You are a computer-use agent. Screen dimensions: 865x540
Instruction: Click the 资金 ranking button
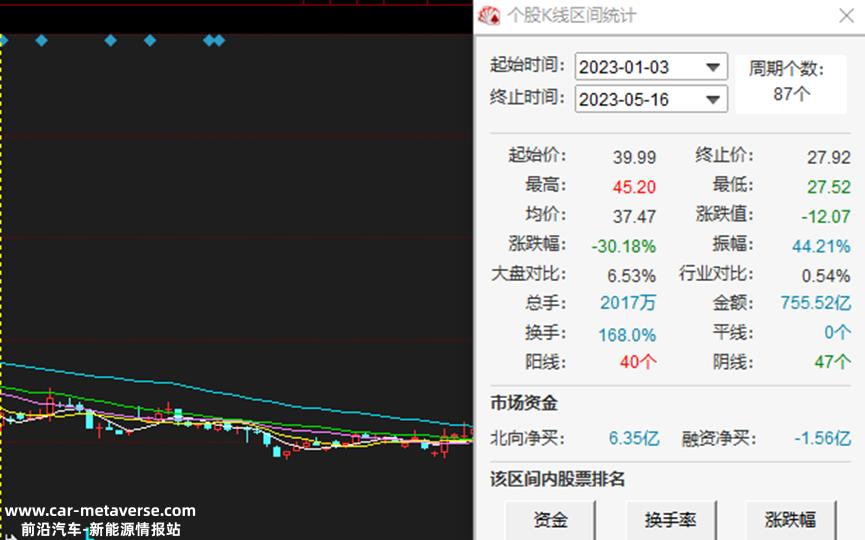click(550, 520)
